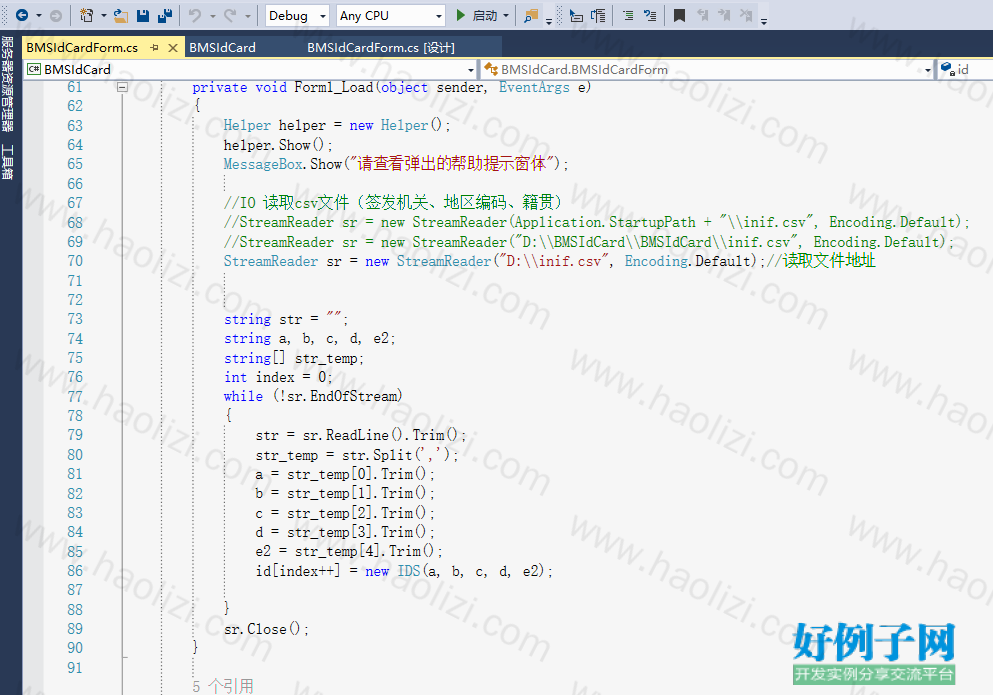Navigate backward using the back arrow
Screen dimensions: 993x695
tap(22, 15)
